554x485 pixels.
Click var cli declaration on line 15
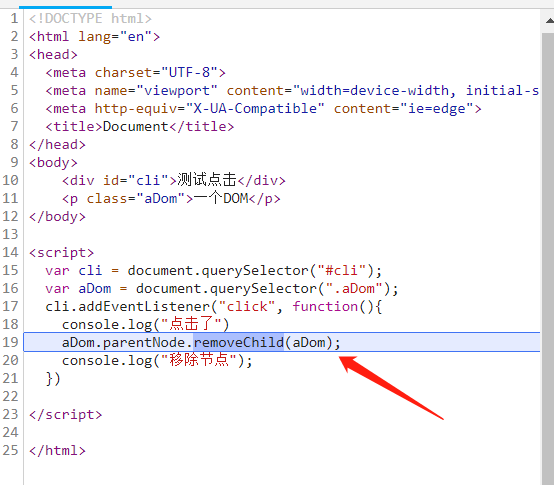click(74, 271)
